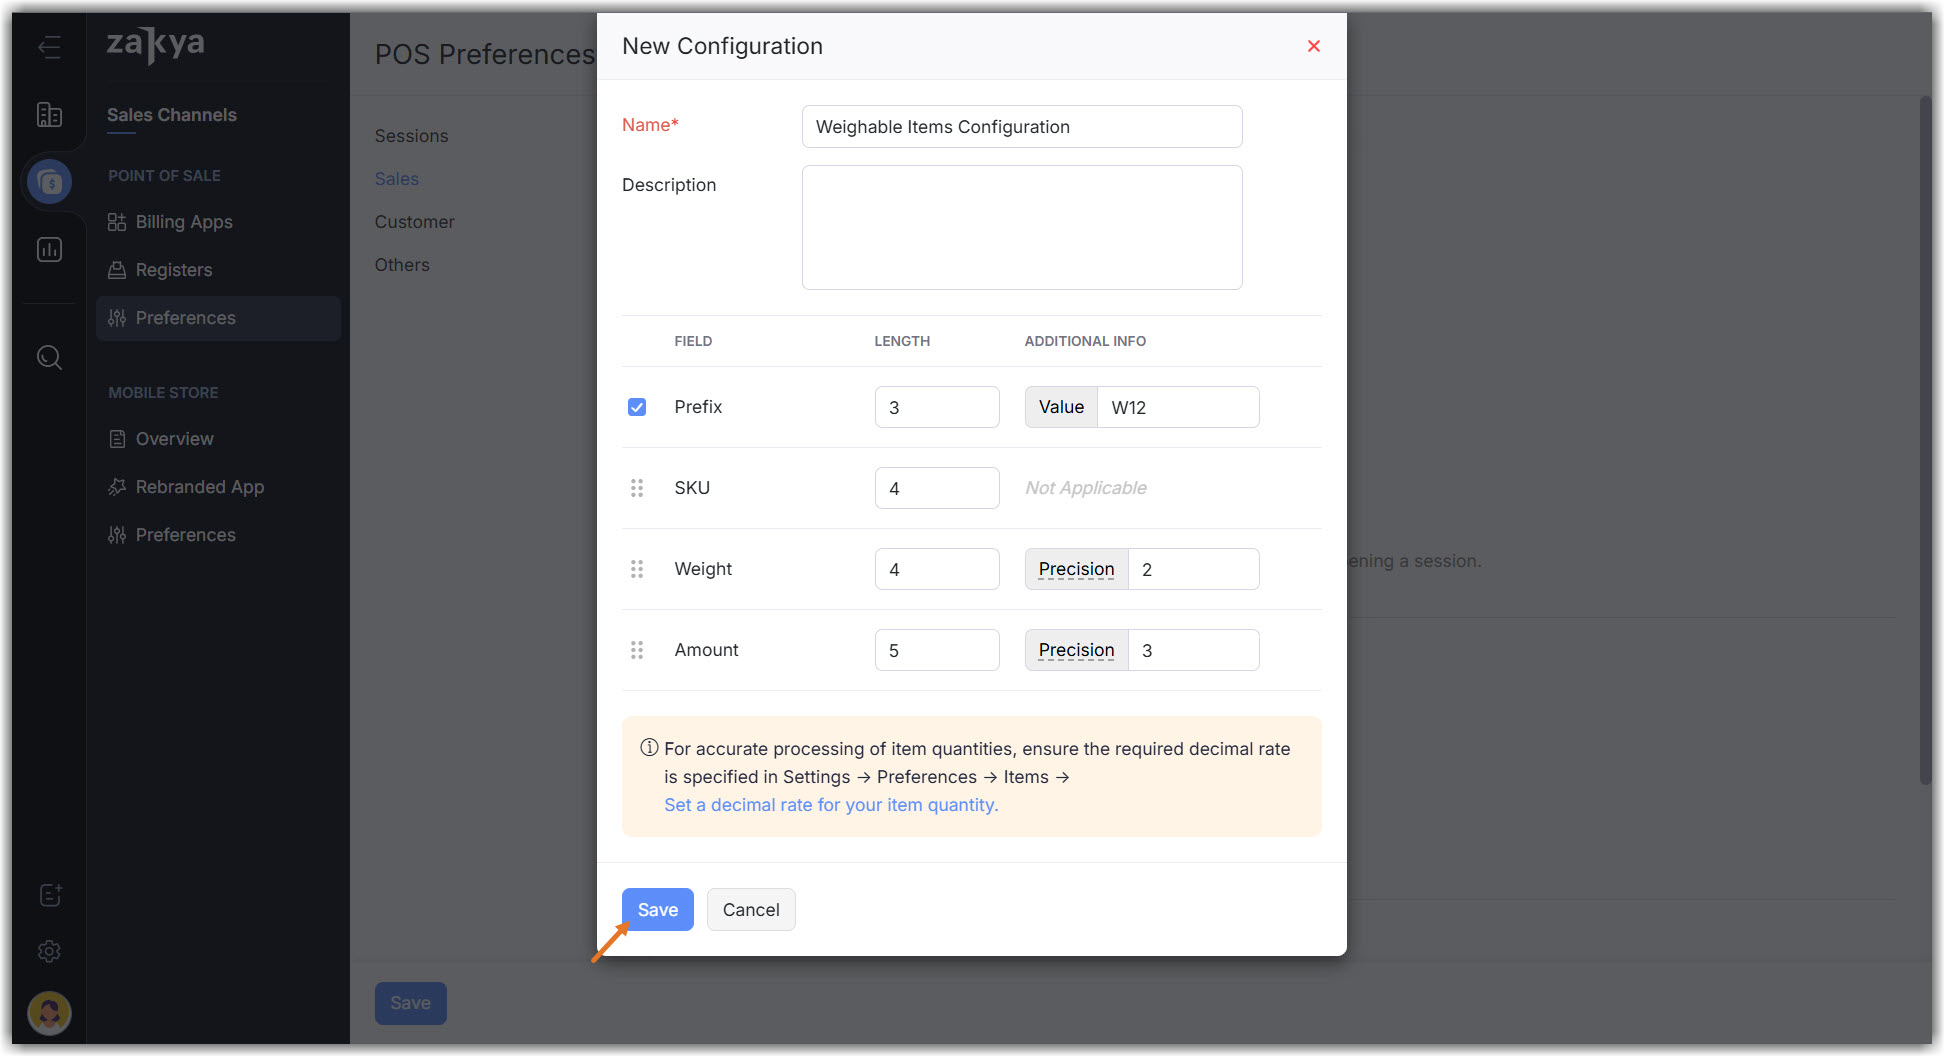Open settings gear icon in sidebar
The width and height of the screenshot is (1945, 1057).
pyautogui.click(x=49, y=951)
